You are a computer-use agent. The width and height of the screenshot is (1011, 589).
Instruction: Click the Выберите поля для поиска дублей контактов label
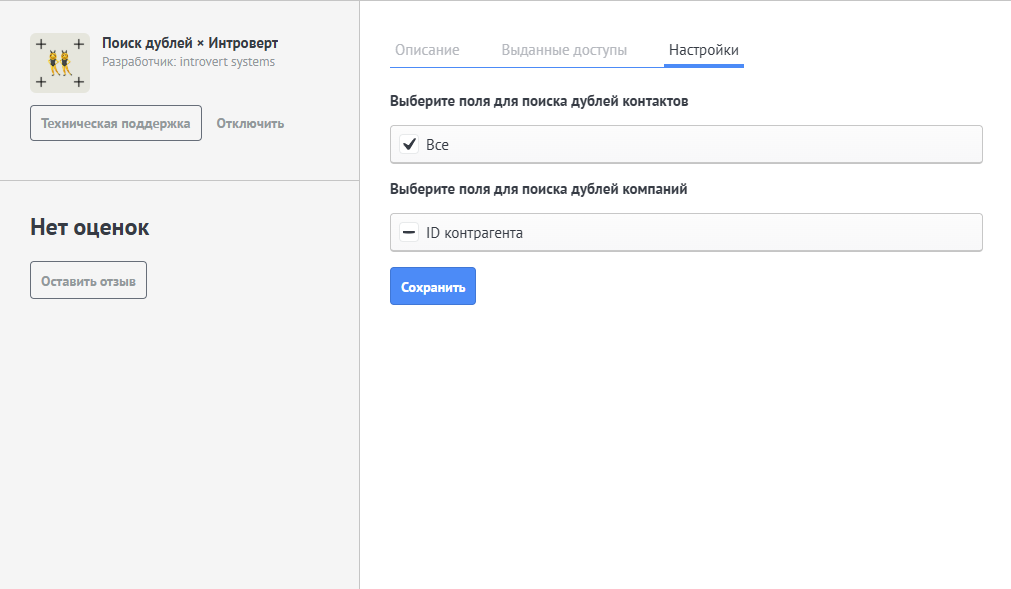point(539,101)
